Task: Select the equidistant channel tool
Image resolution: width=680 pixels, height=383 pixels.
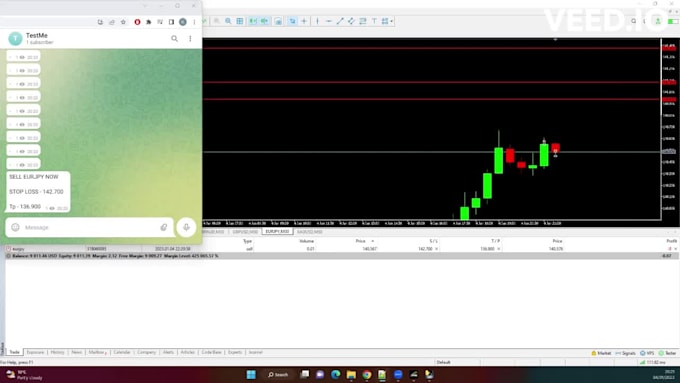Action: [x=351, y=21]
